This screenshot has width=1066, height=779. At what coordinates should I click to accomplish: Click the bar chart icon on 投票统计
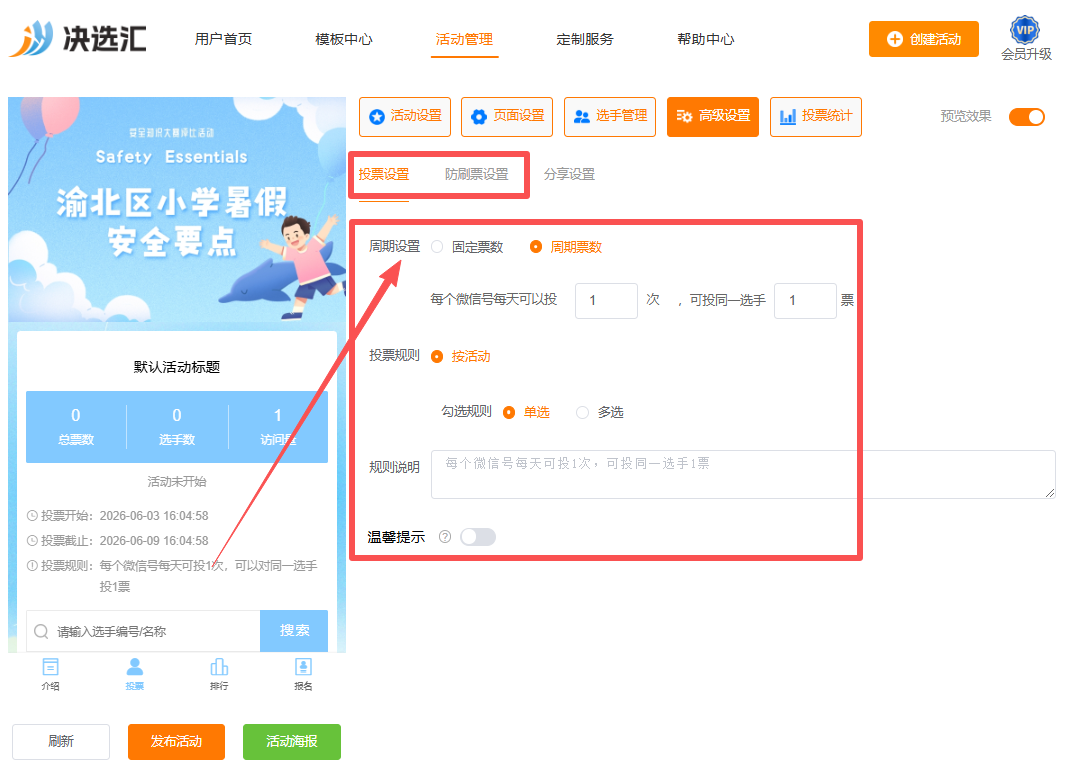(787, 117)
